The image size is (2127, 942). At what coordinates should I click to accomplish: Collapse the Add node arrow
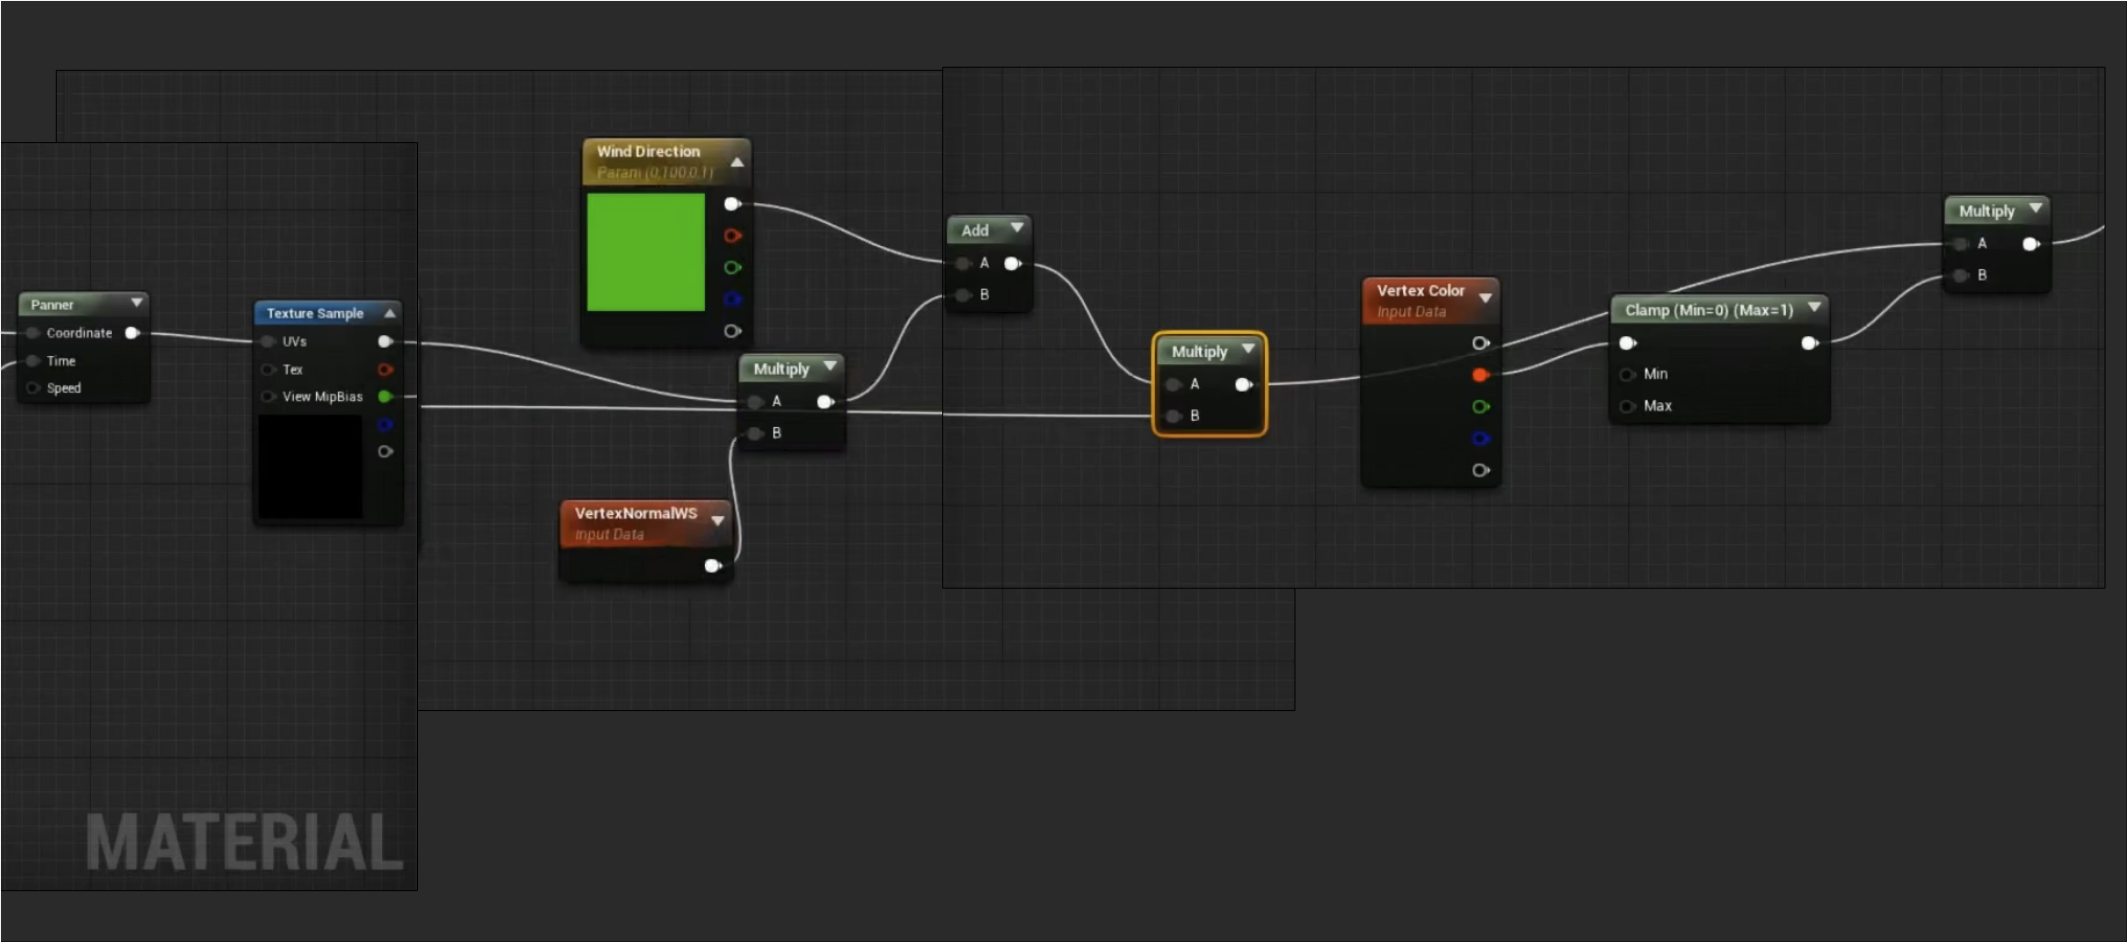[x=1017, y=228]
